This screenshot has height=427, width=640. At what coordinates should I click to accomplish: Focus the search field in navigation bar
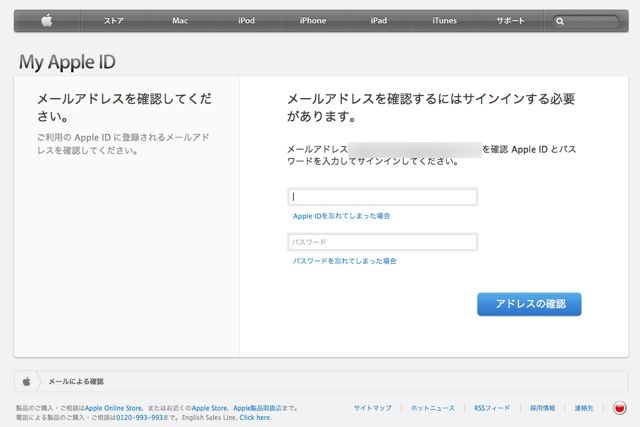586,21
